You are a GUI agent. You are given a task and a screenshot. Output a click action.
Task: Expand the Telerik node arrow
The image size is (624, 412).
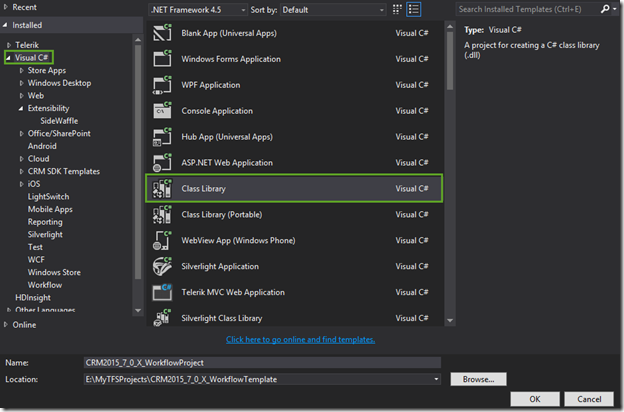(9, 45)
